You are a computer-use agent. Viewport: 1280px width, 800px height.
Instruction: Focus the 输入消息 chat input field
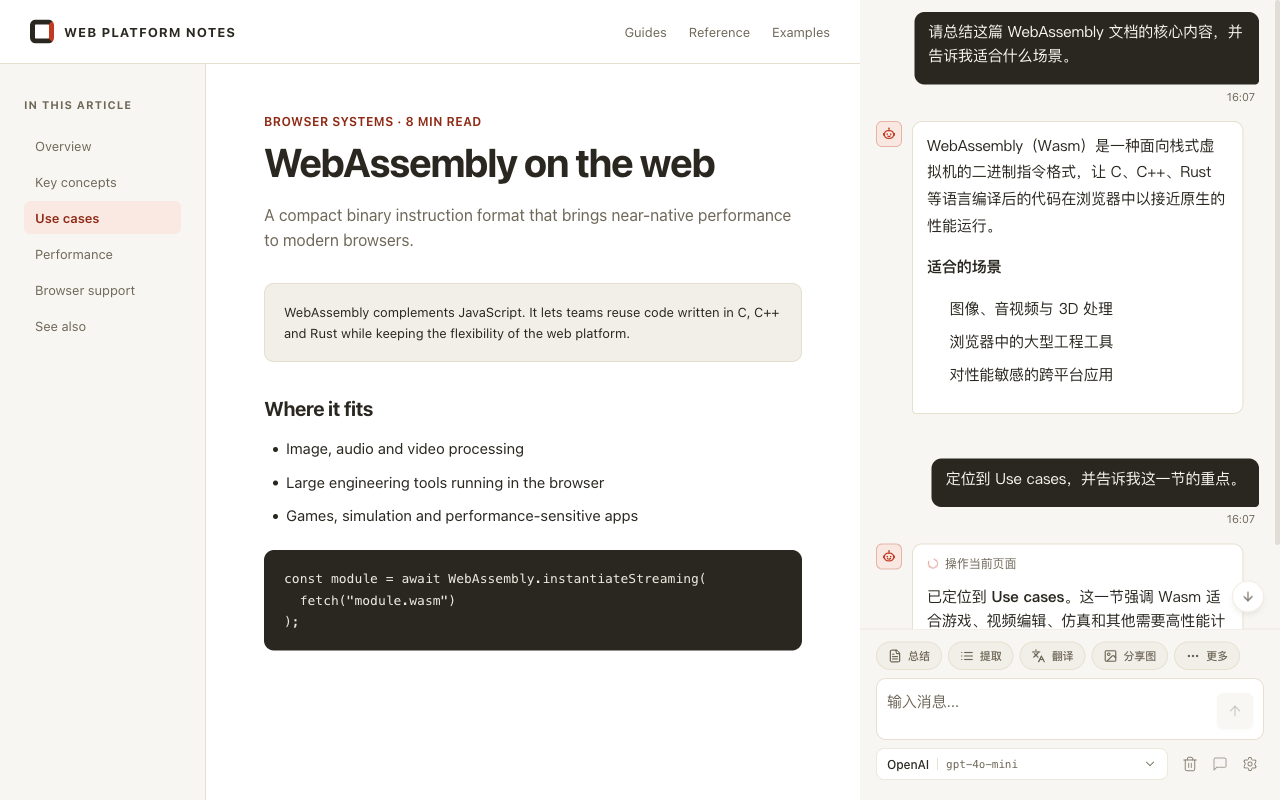coord(1045,709)
